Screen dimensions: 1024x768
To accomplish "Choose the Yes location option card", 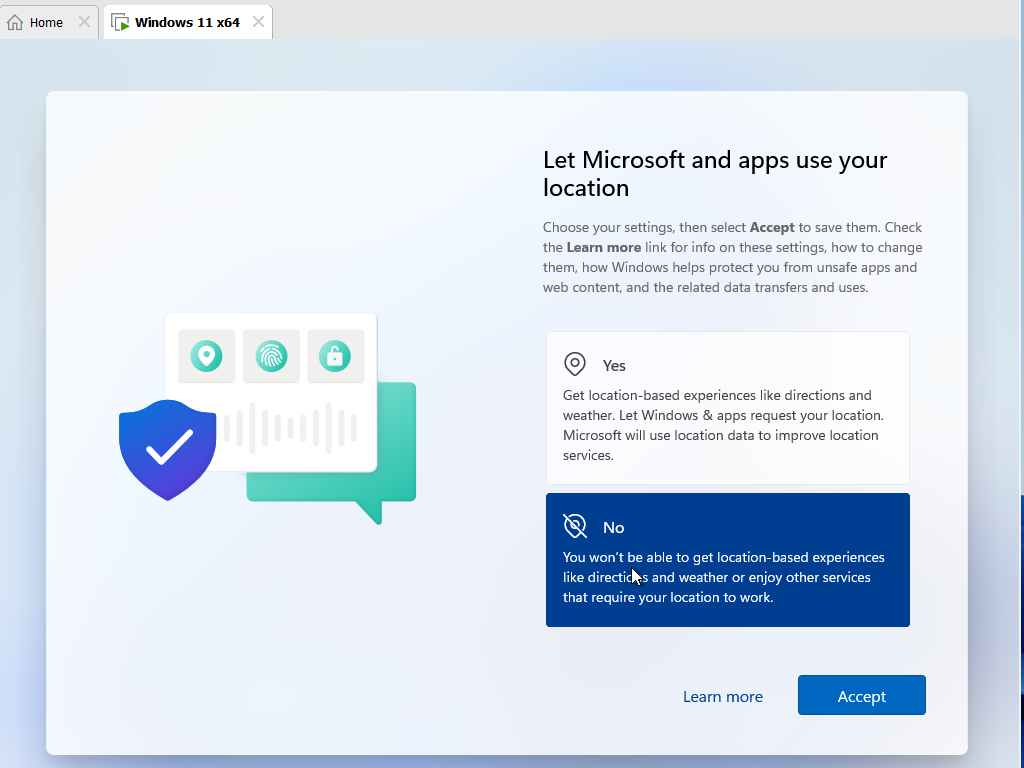I will click(727, 409).
